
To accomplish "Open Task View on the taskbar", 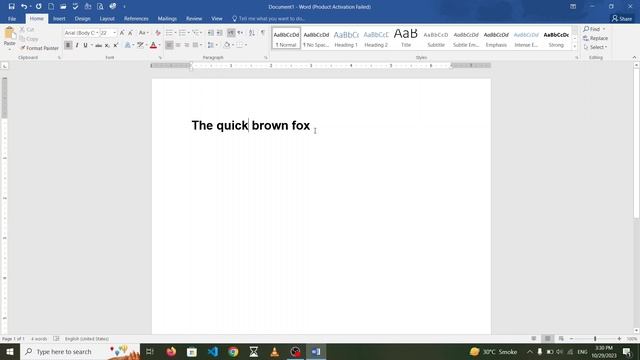I will coord(150,351).
